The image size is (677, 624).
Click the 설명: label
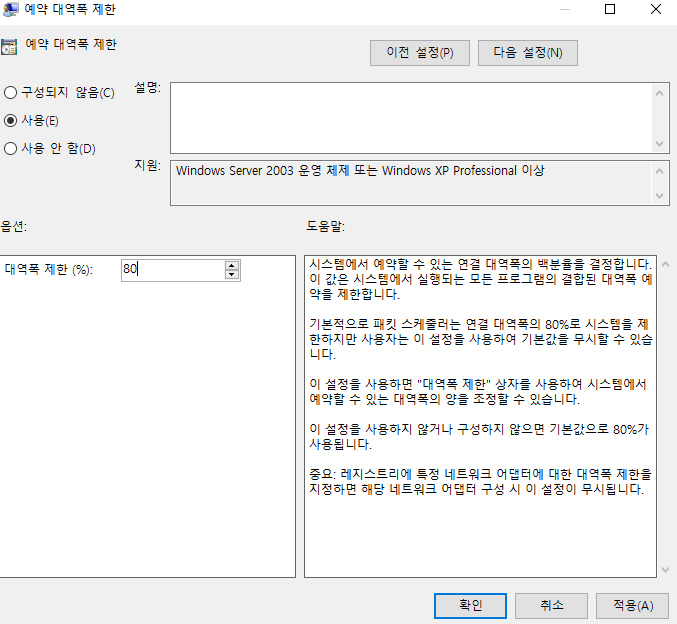[x=147, y=88]
